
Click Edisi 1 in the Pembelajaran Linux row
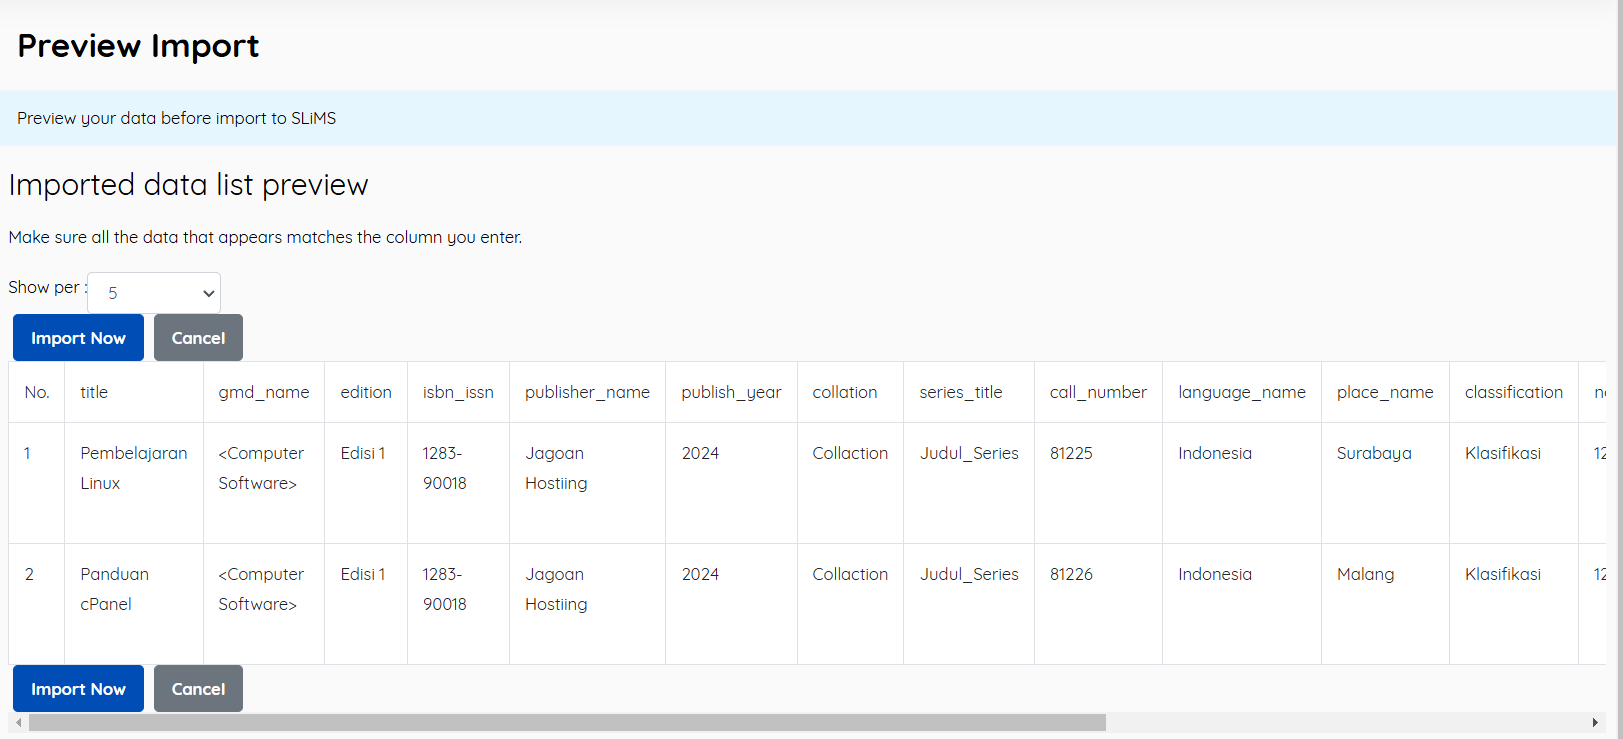tap(362, 453)
